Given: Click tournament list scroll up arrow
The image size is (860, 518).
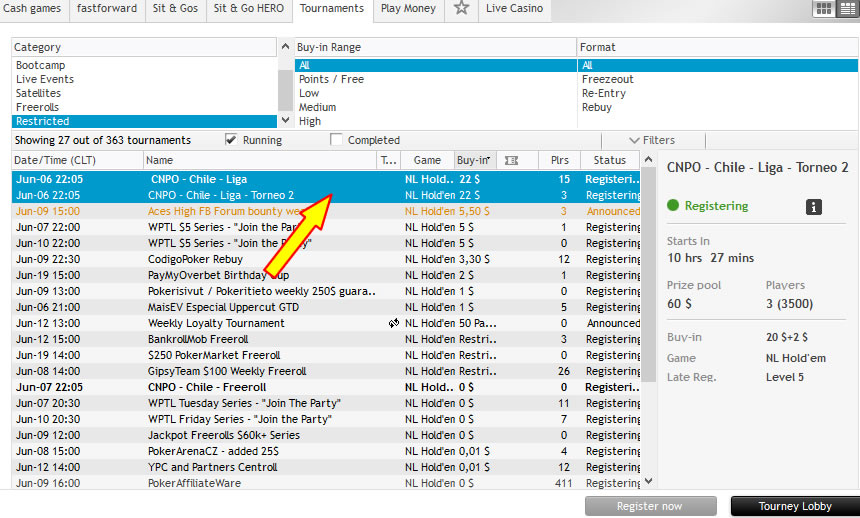Looking at the screenshot, I should click(x=648, y=160).
